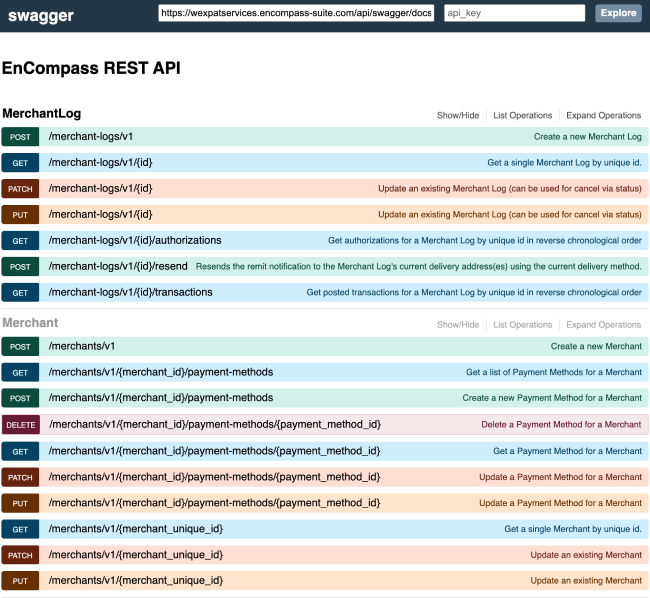Screen dimensions: 650x598
Task: Click the api_key input field
Action: 514,13
